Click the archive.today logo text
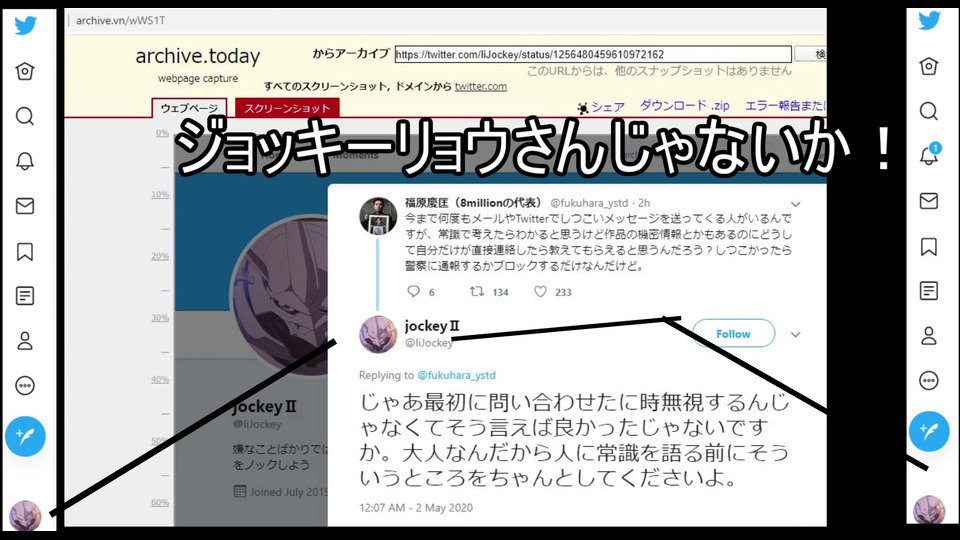Image resolution: width=960 pixels, height=540 pixels. (x=198, y=56)
